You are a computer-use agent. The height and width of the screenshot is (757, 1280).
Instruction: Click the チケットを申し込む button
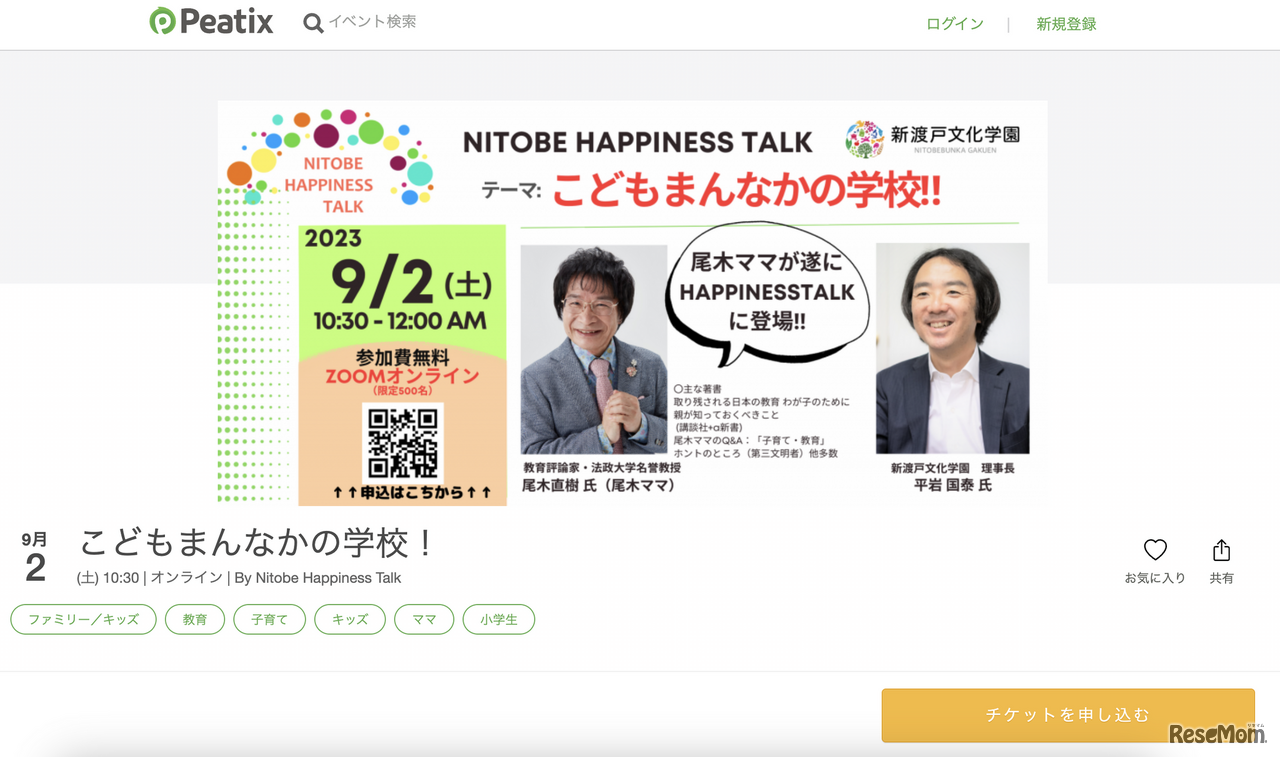[1068, 715]
